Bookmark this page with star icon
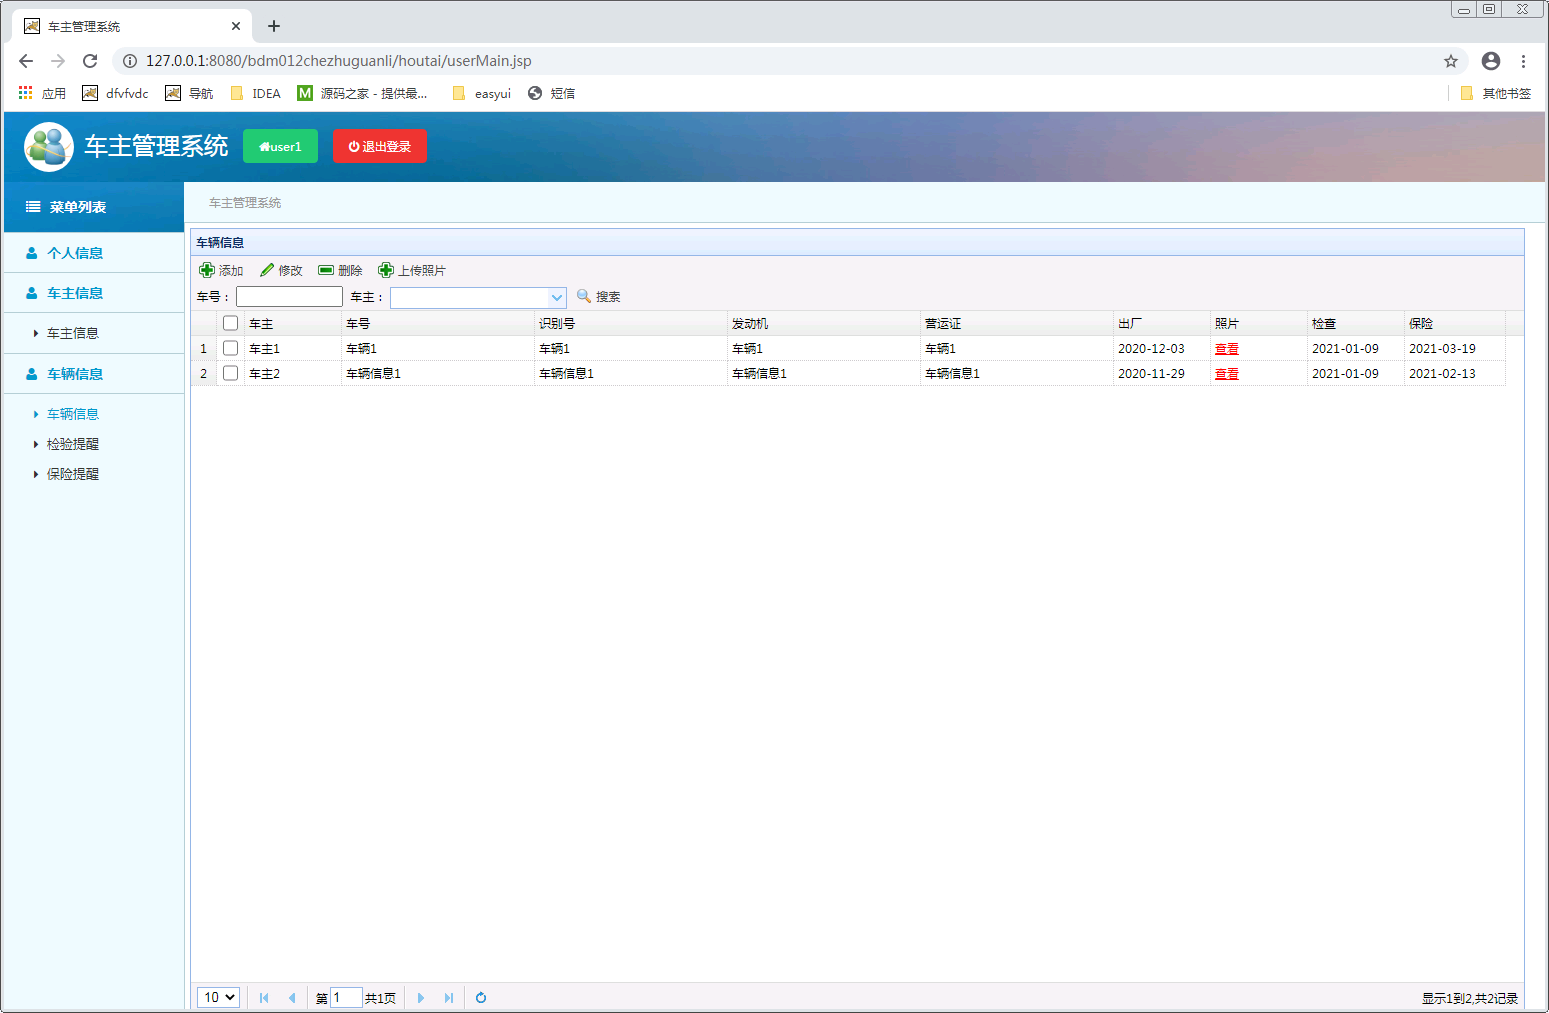Image resolution: width=1549 pixels, height=1013 pixels. 1451,61
